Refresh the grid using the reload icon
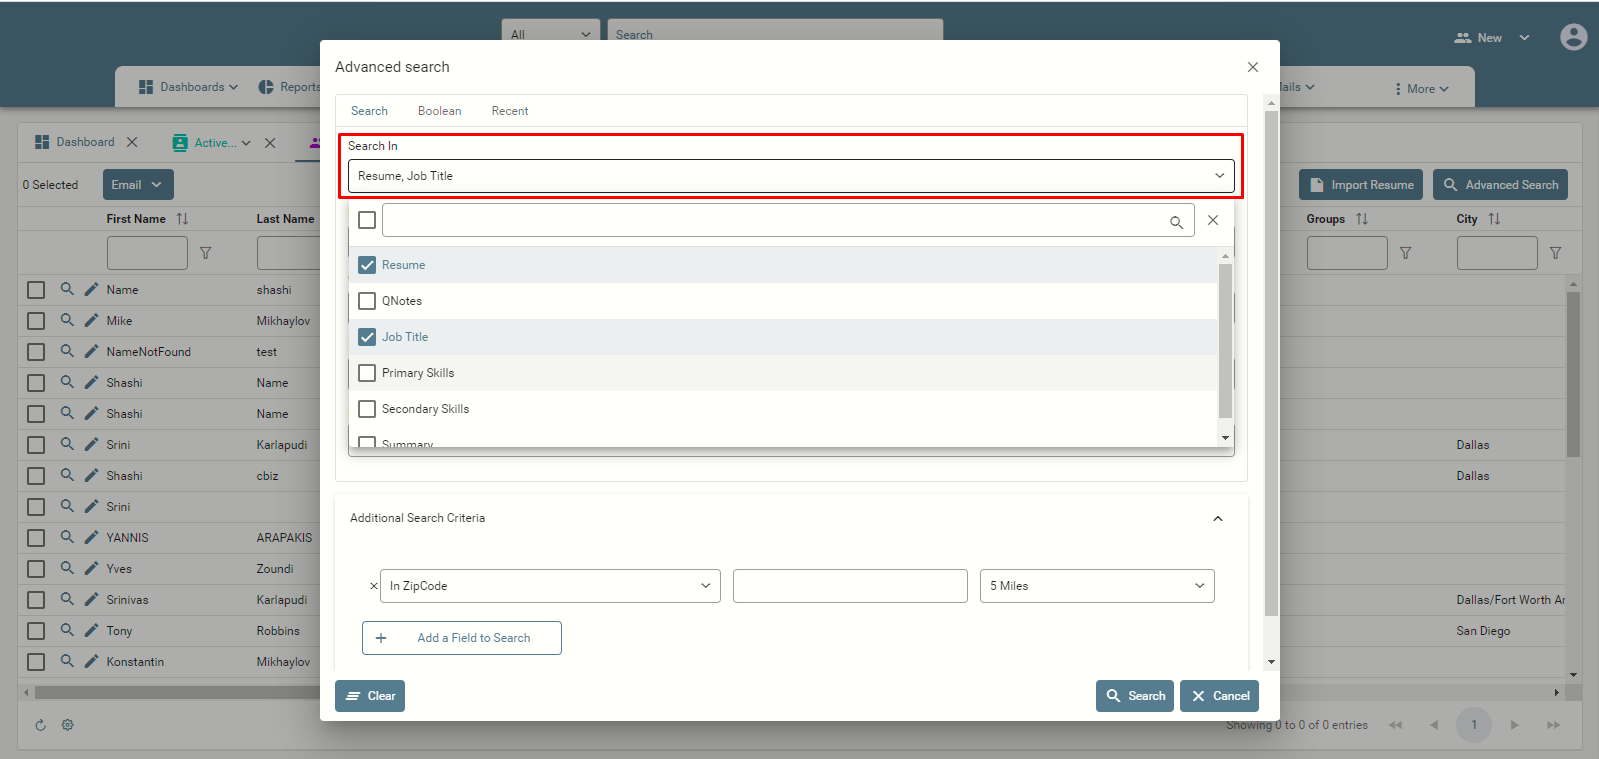Screen dimensions: 1599x759 tap(41, 725)
